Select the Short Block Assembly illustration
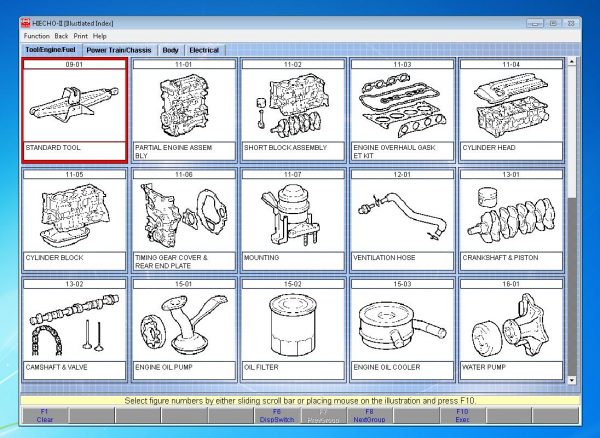Screen dimensions: 600x438 [x=293, y=105]
